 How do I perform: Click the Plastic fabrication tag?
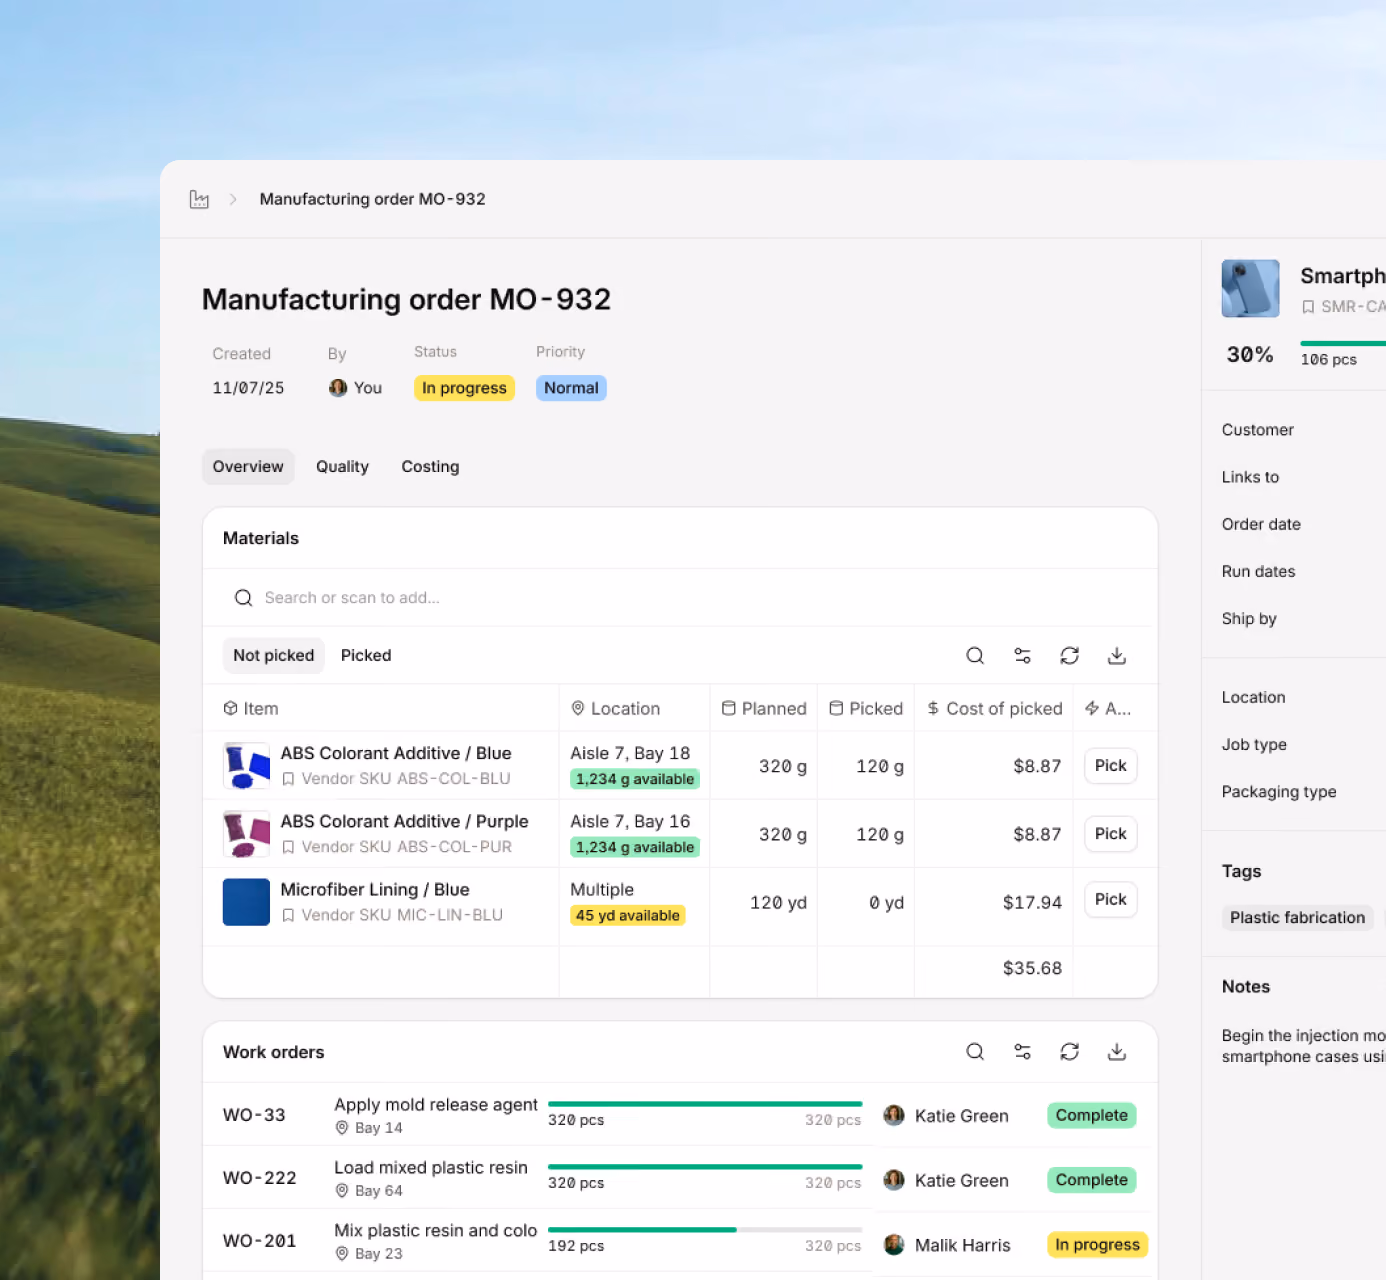pyautogui.click(x=1297, y=918)
